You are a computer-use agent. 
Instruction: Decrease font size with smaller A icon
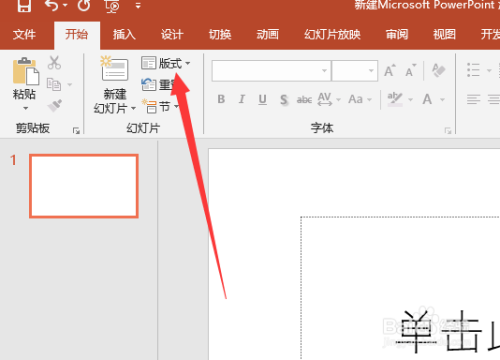411,71
